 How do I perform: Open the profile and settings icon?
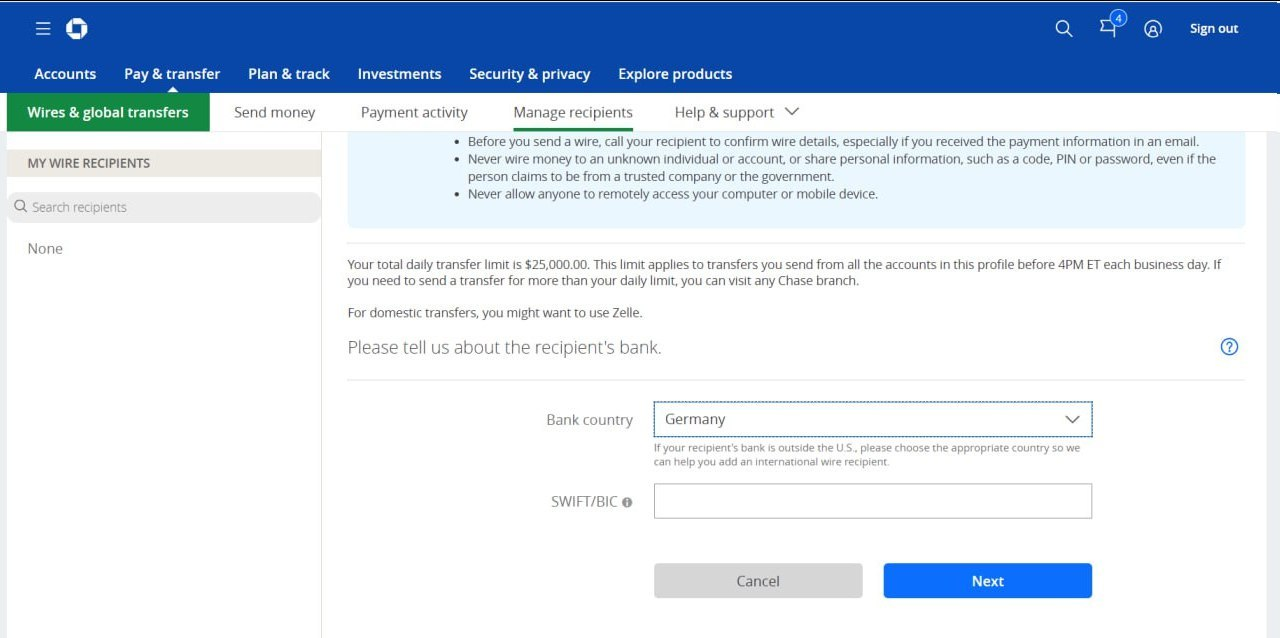(1153, 29)
